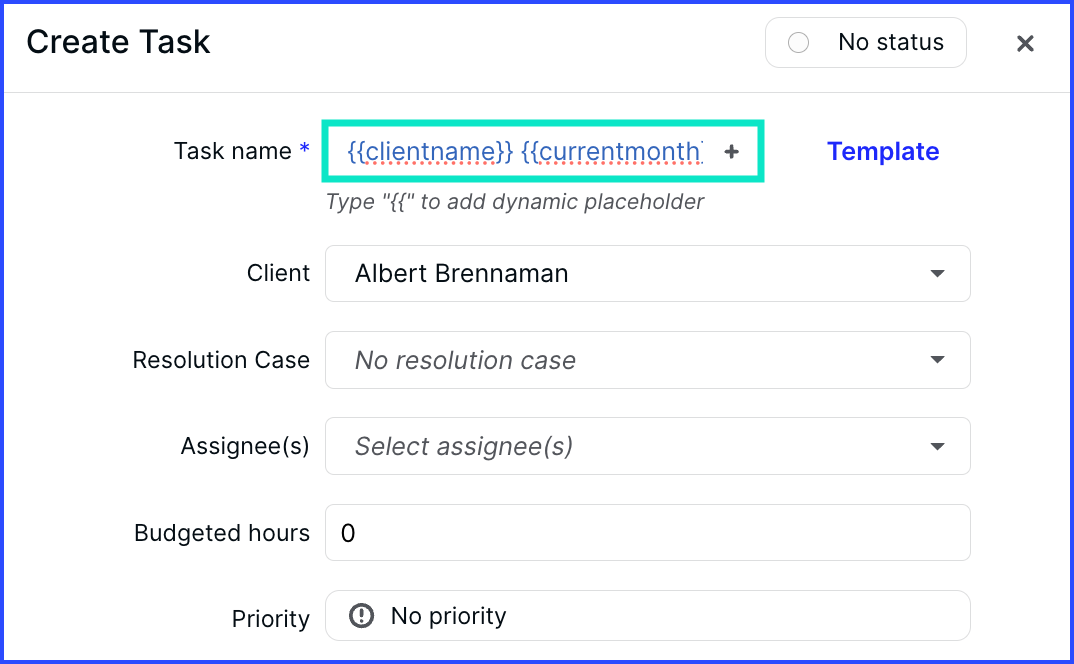
Task: Open the No status selector button
Action: 866,42
